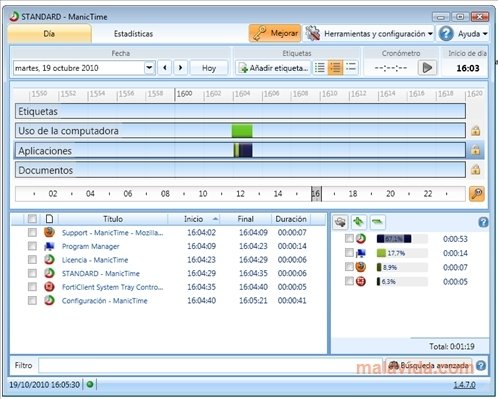Open Búsqueda avanzada search
This screenshot has height=399, width=498.
429,365
